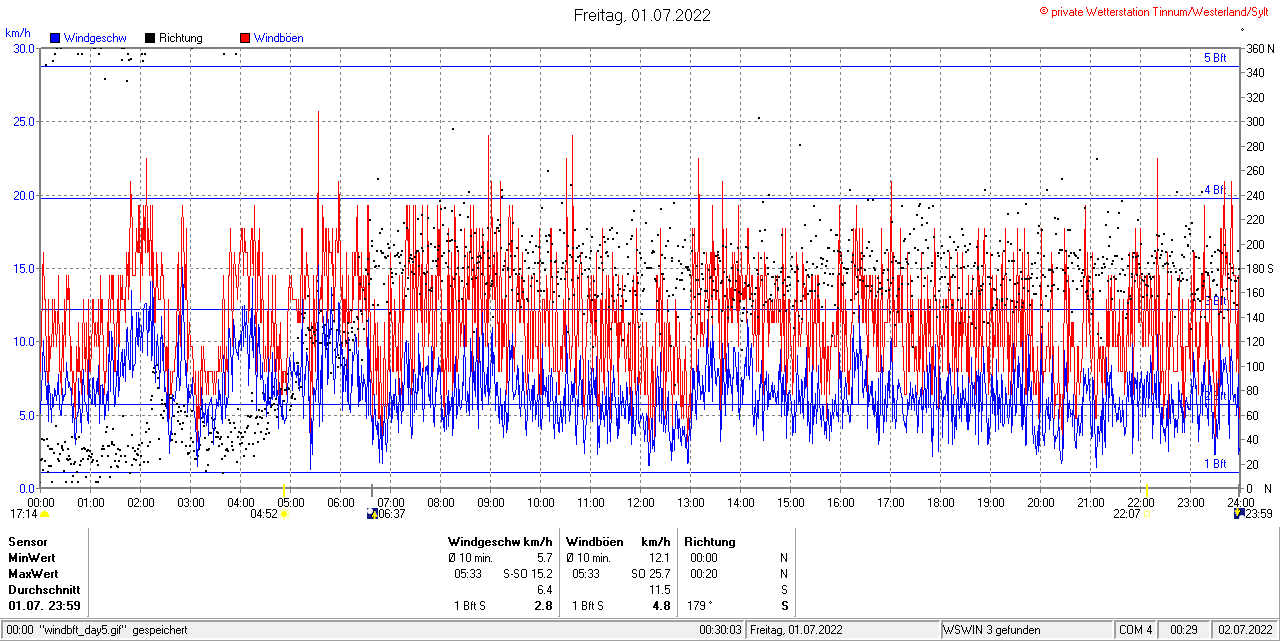This screenshot has height=641, width=1280.
Task: Click the chart title Freitag, 01.07.2022
Action: point(642,15)
